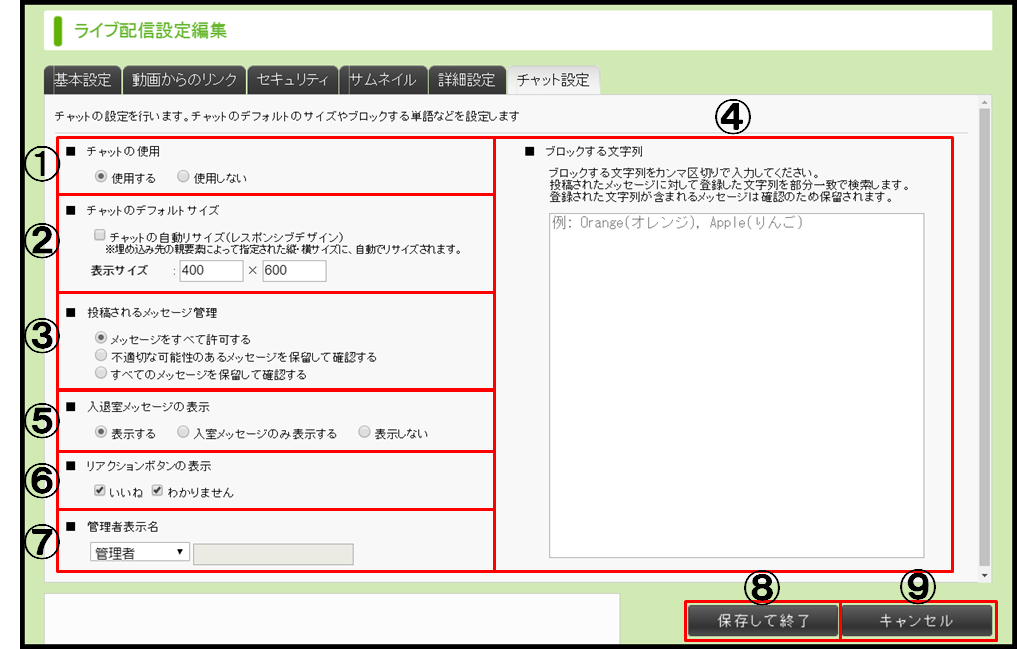1017x649 pixels.
Task: Click the 投稿されるメッセージ管理 section label
Action: pyautogui.click(x=152, y=313)
